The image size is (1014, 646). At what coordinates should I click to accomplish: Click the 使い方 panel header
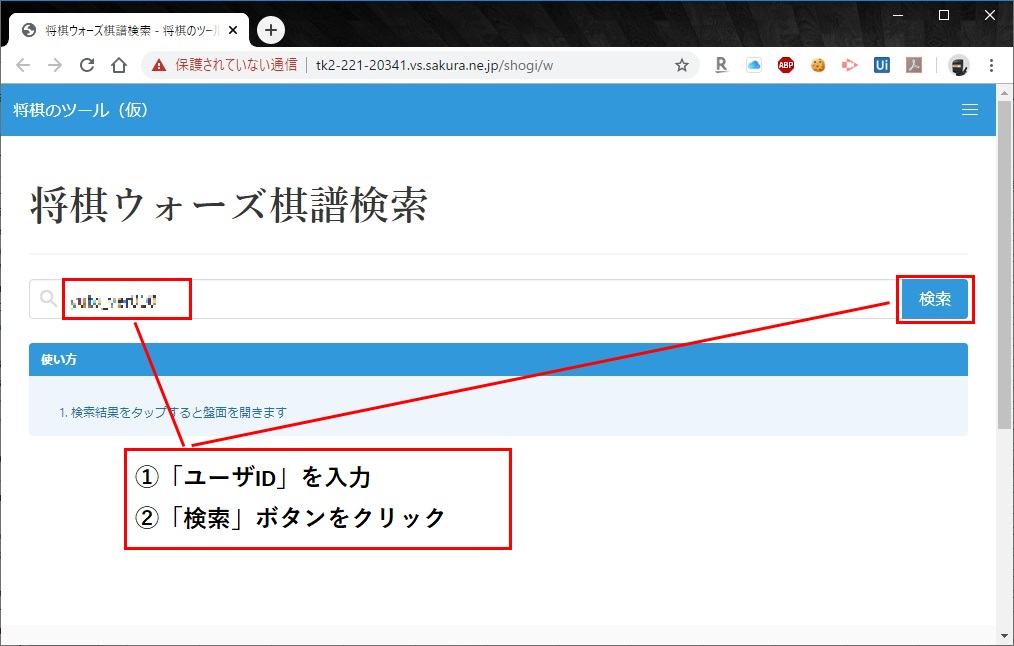pyautogui.click(x=498, y=360)
